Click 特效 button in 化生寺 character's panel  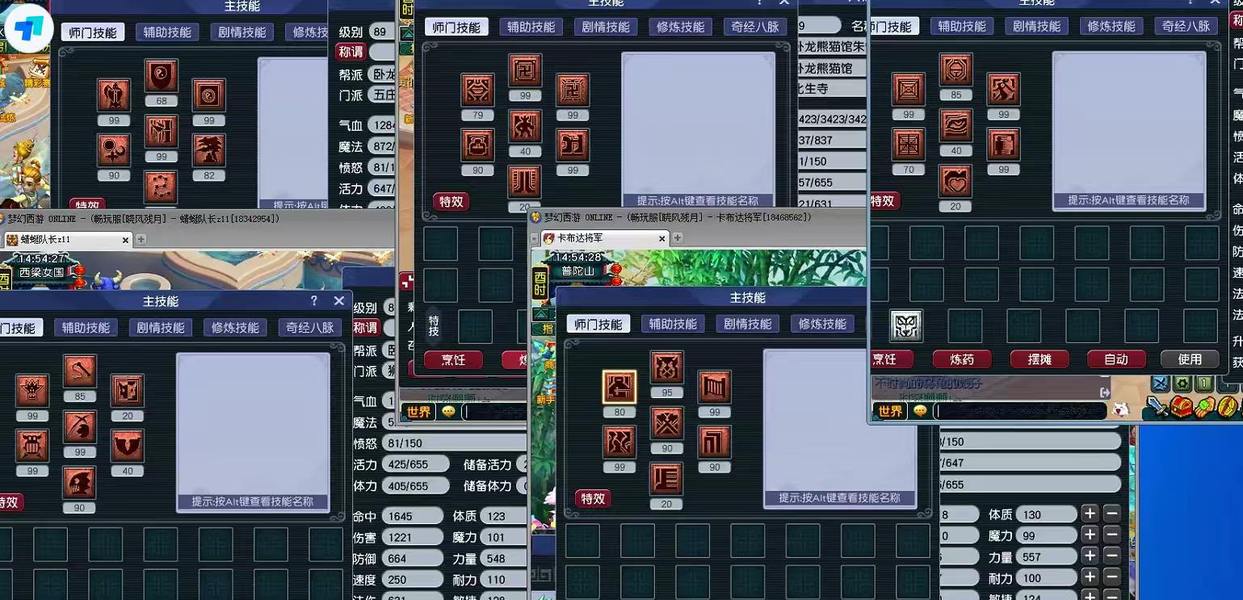click(x=451, y=201)
